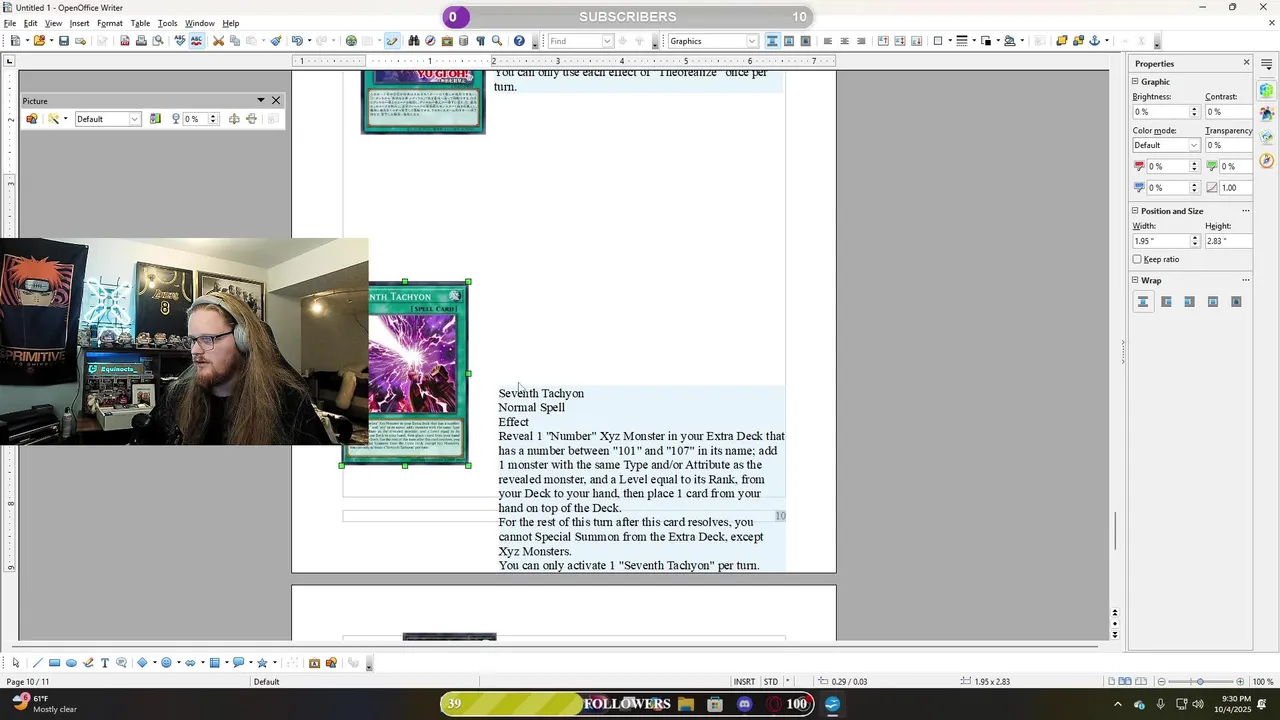
Task: Click the Clone Formatting paintbrush icon
Action: pyautogui.click(x=276, y=41)
